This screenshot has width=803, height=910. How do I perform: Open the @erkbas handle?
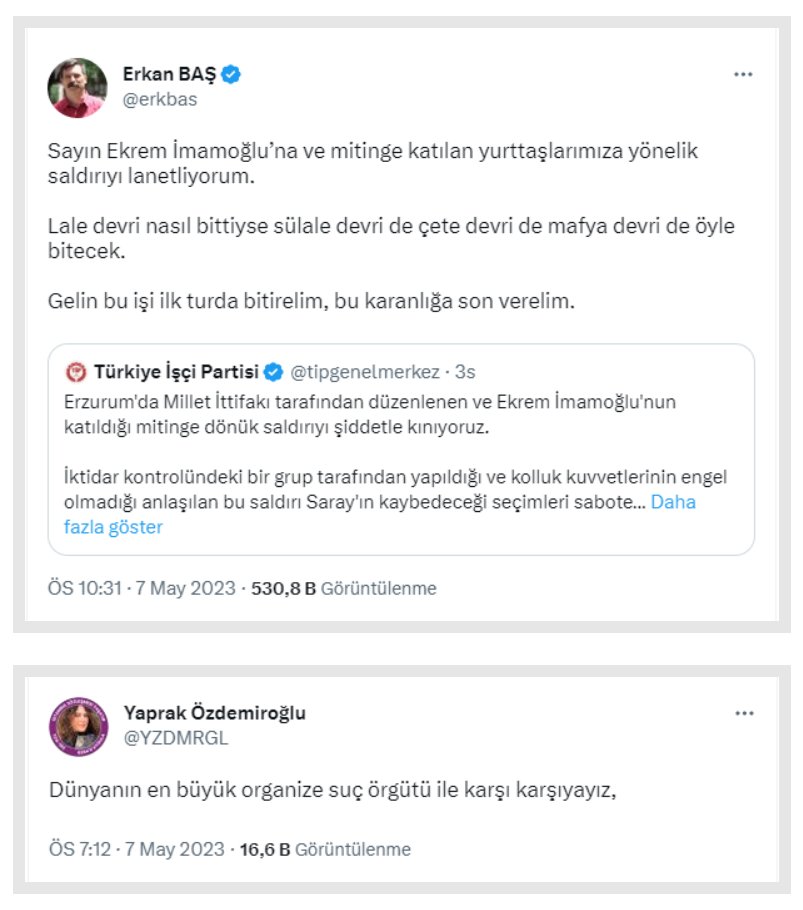pos(160,99)
